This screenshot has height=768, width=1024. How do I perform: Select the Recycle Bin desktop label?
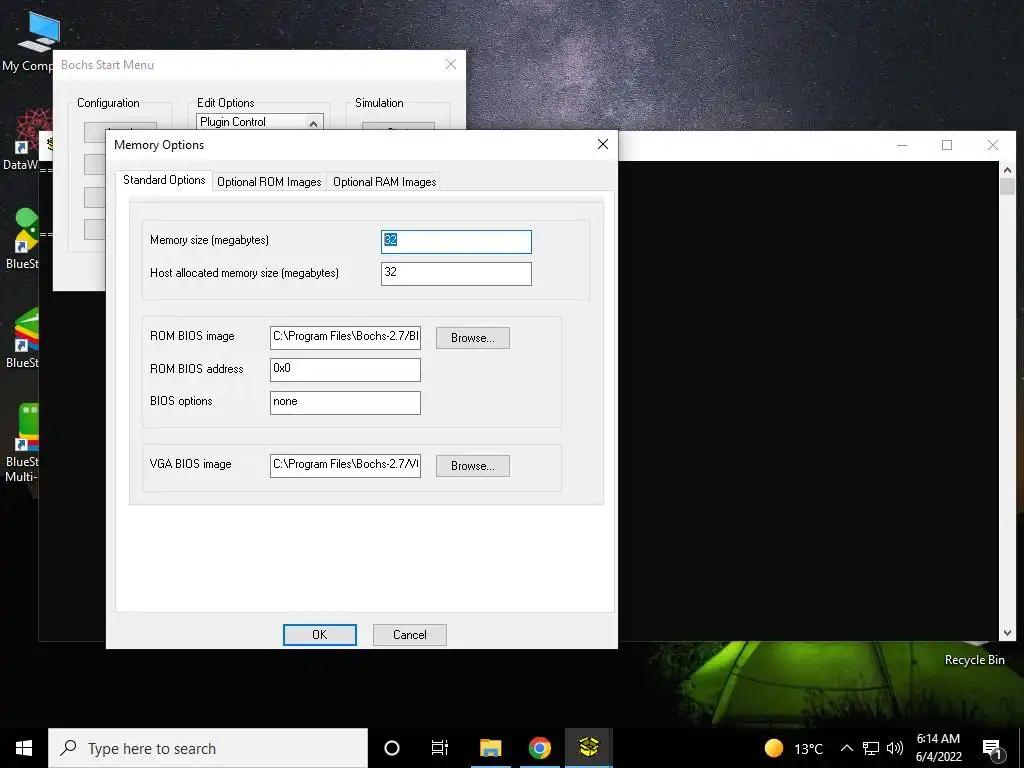tap(974, 660)
